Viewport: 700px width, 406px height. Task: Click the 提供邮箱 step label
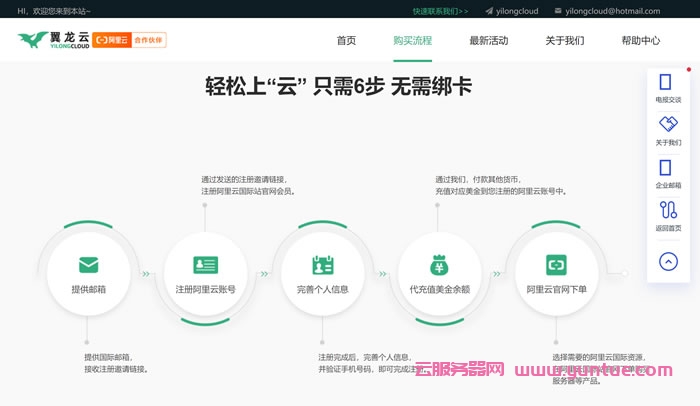pyautogui.click(x=88, y=289)
